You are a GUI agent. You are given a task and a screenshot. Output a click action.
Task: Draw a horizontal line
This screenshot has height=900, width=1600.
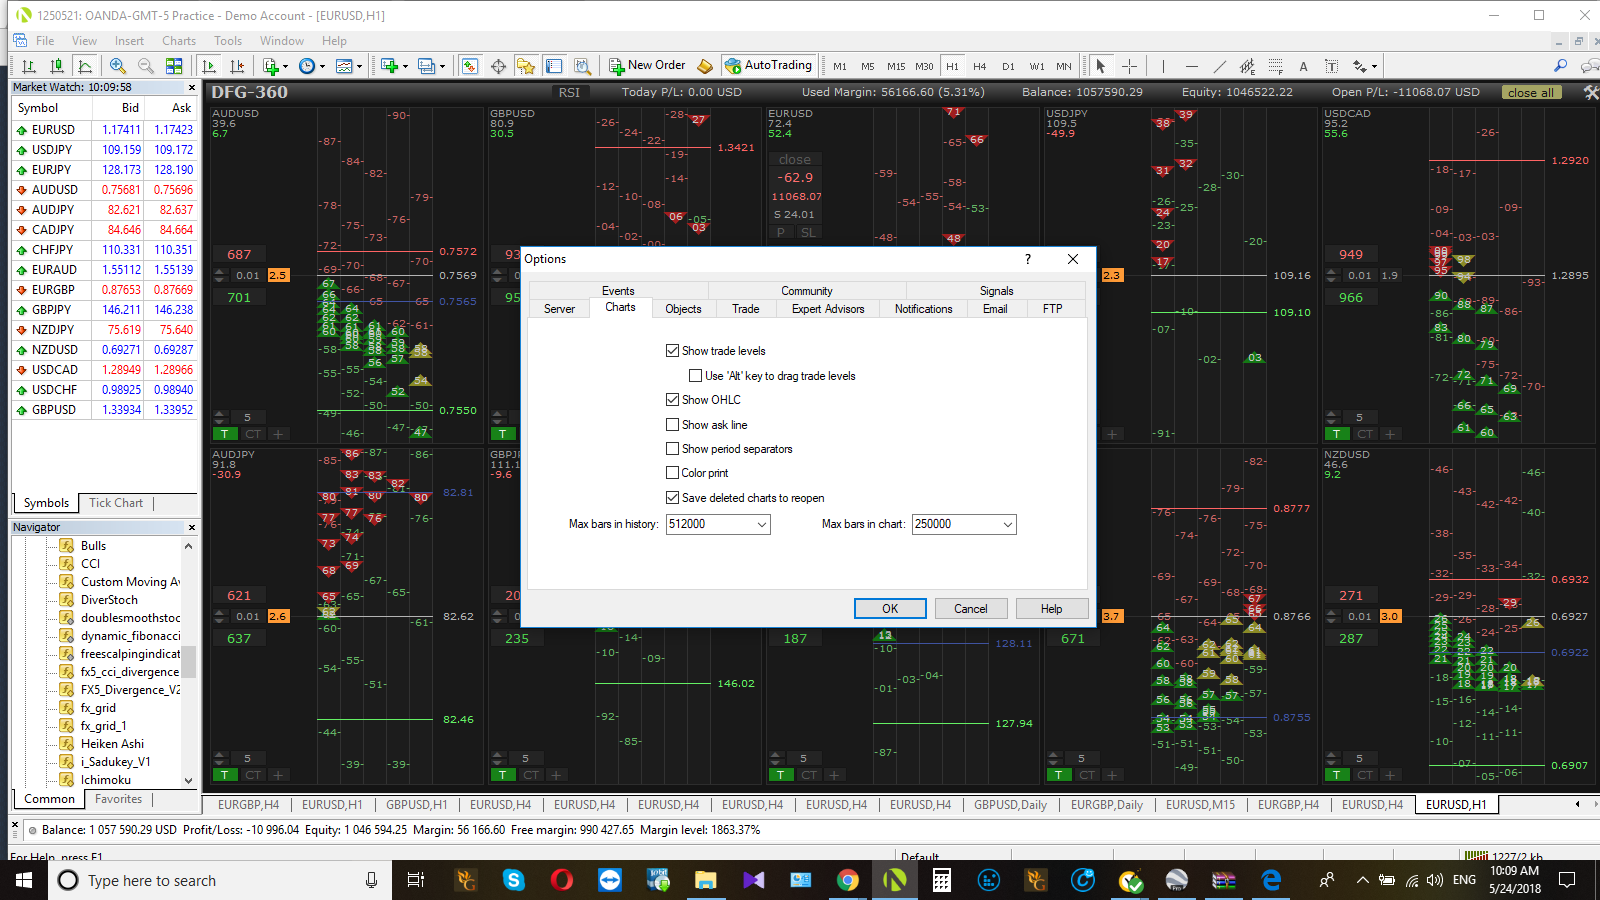1191,66
